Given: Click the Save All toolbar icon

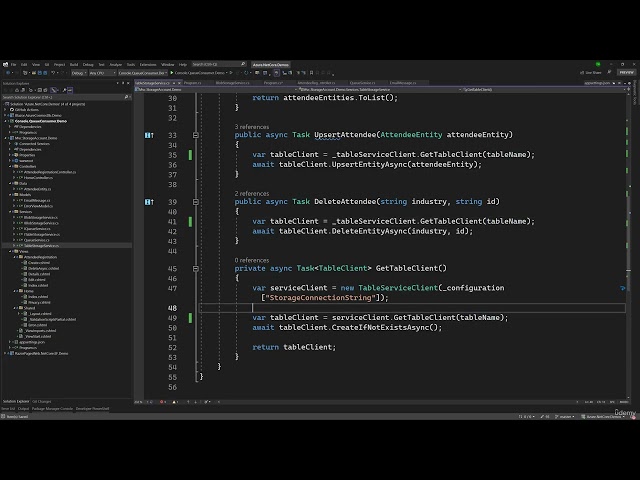Looking at the screenshot, I should coord(45,73).
